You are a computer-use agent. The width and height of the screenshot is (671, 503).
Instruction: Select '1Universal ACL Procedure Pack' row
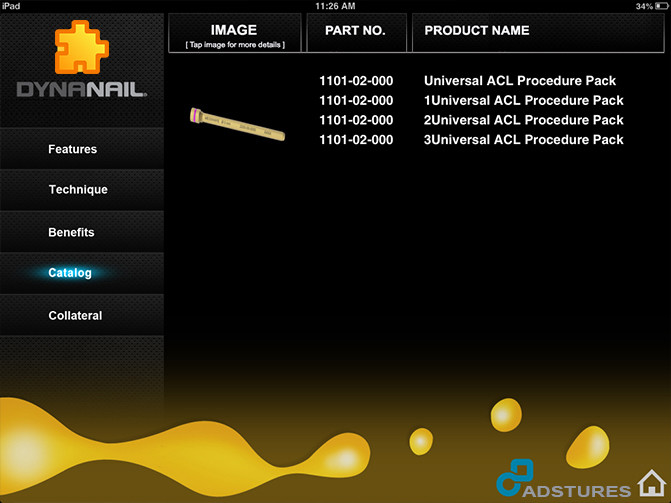(x=523, y=100)
